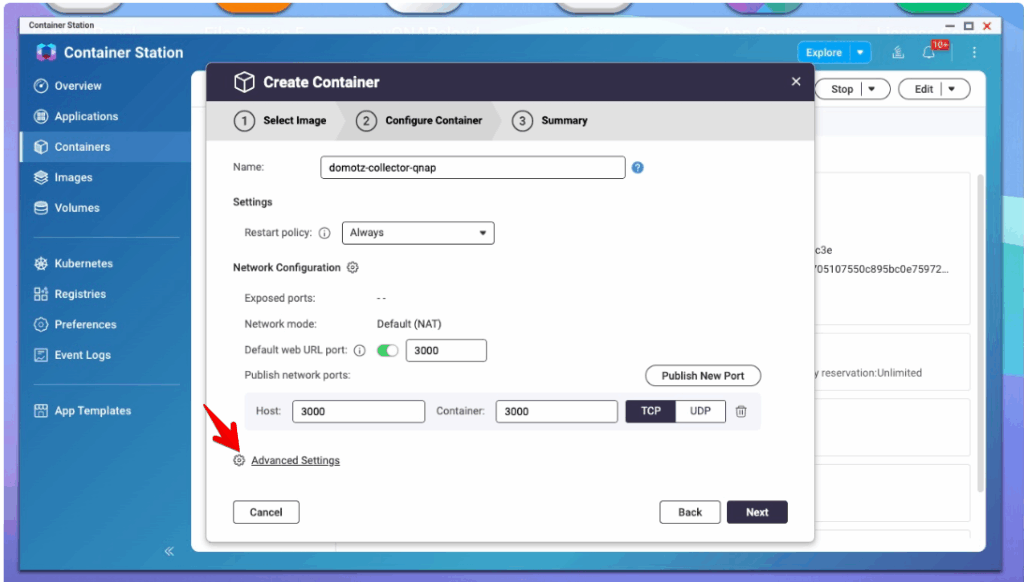This screenshot has width=1024, height=582.
Task: Click the Next button
Action: pyautogui.click(x=757, y=512)
